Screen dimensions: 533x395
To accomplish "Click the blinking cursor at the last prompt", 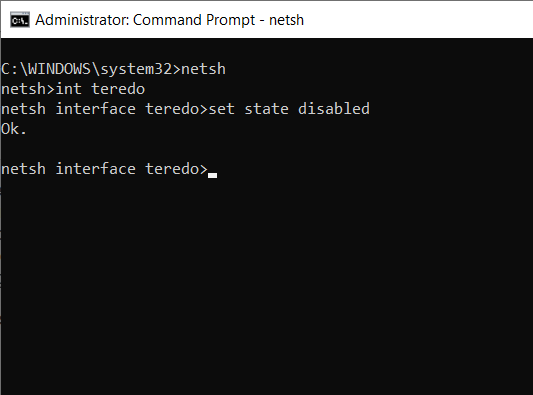I will pos(212,175).
